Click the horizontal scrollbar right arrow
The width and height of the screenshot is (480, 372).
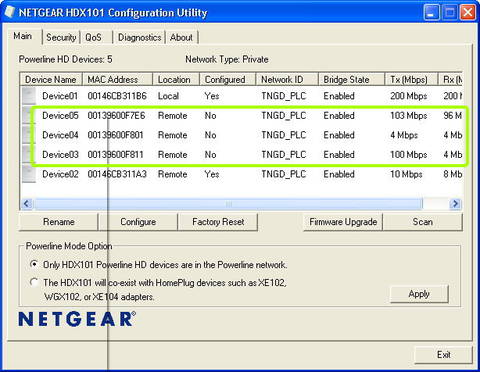(x=455, y=204)
